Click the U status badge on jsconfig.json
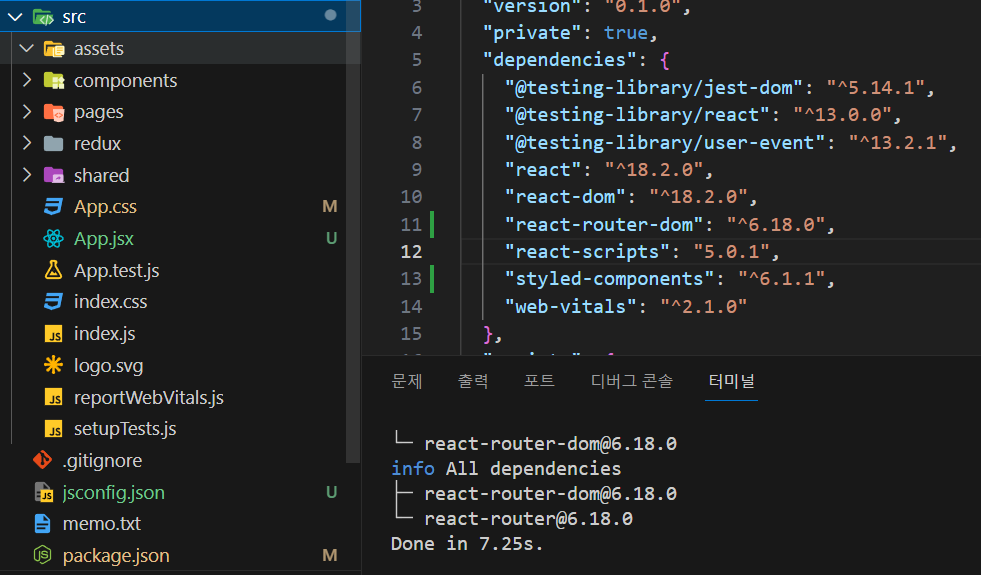 pyautogui.click(x=332, y=492)
